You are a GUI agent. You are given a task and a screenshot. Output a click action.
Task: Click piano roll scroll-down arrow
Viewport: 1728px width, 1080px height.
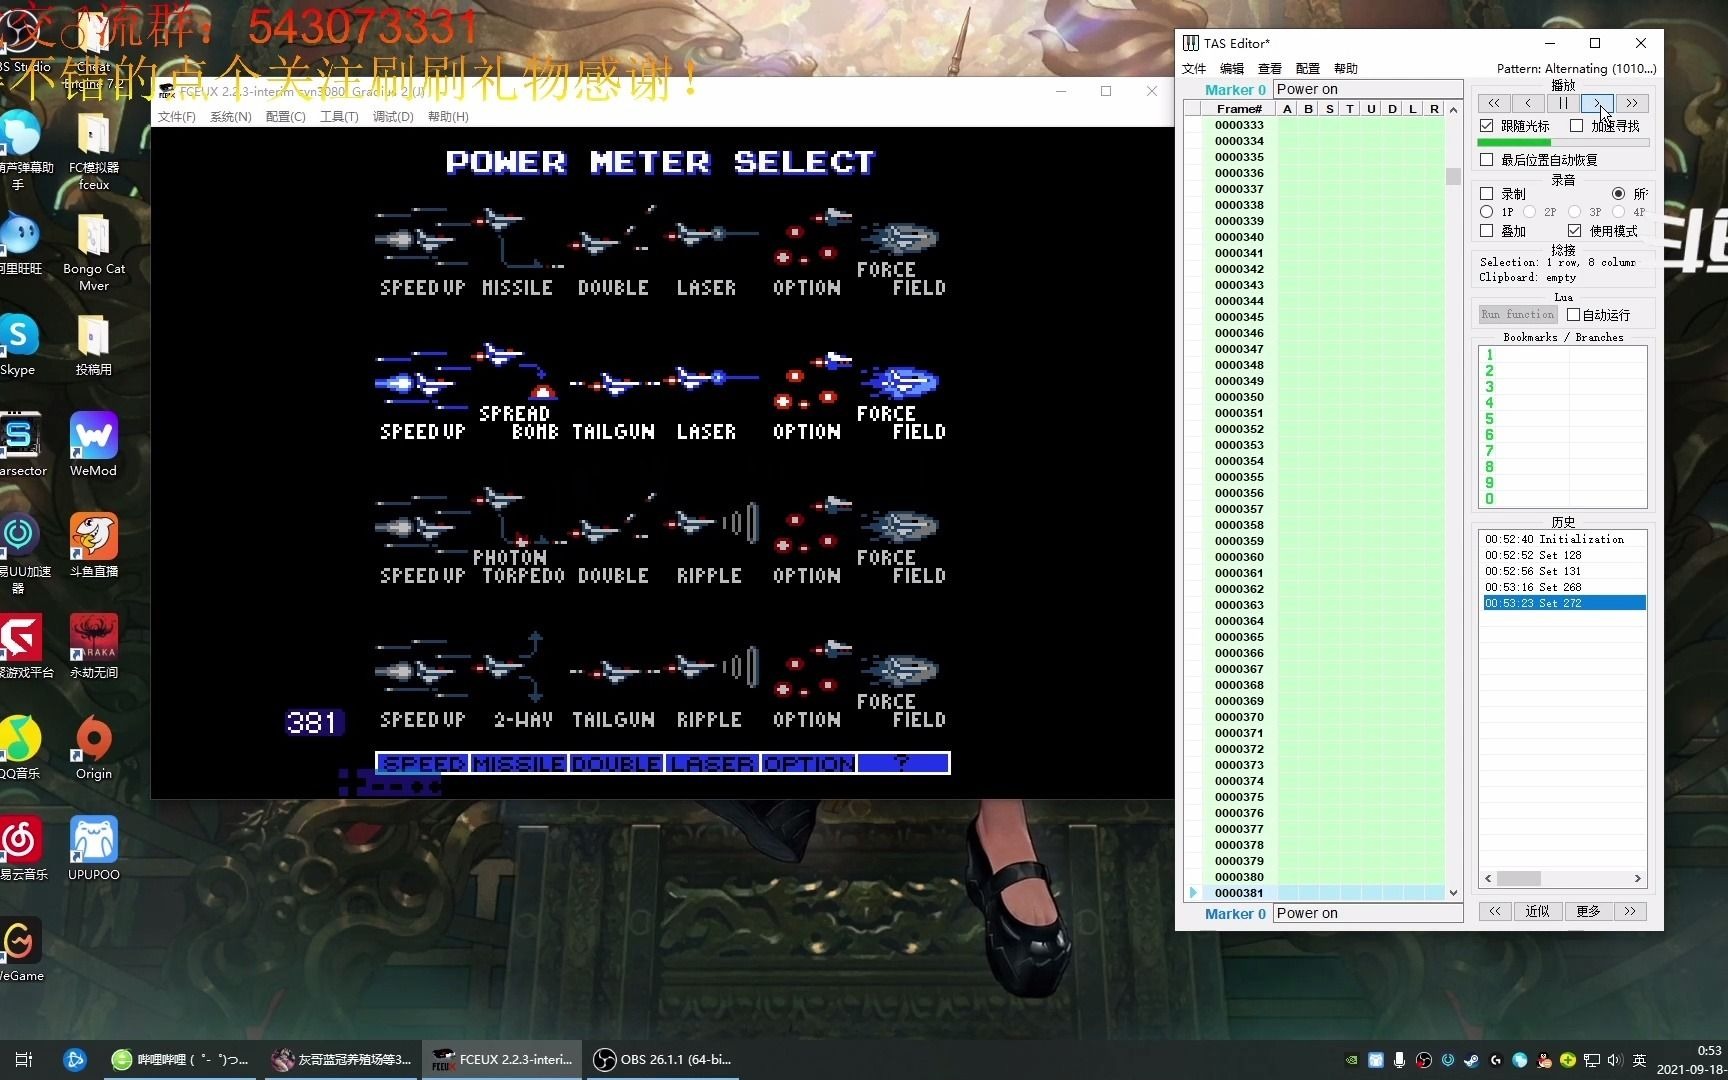coord(1453,893)
